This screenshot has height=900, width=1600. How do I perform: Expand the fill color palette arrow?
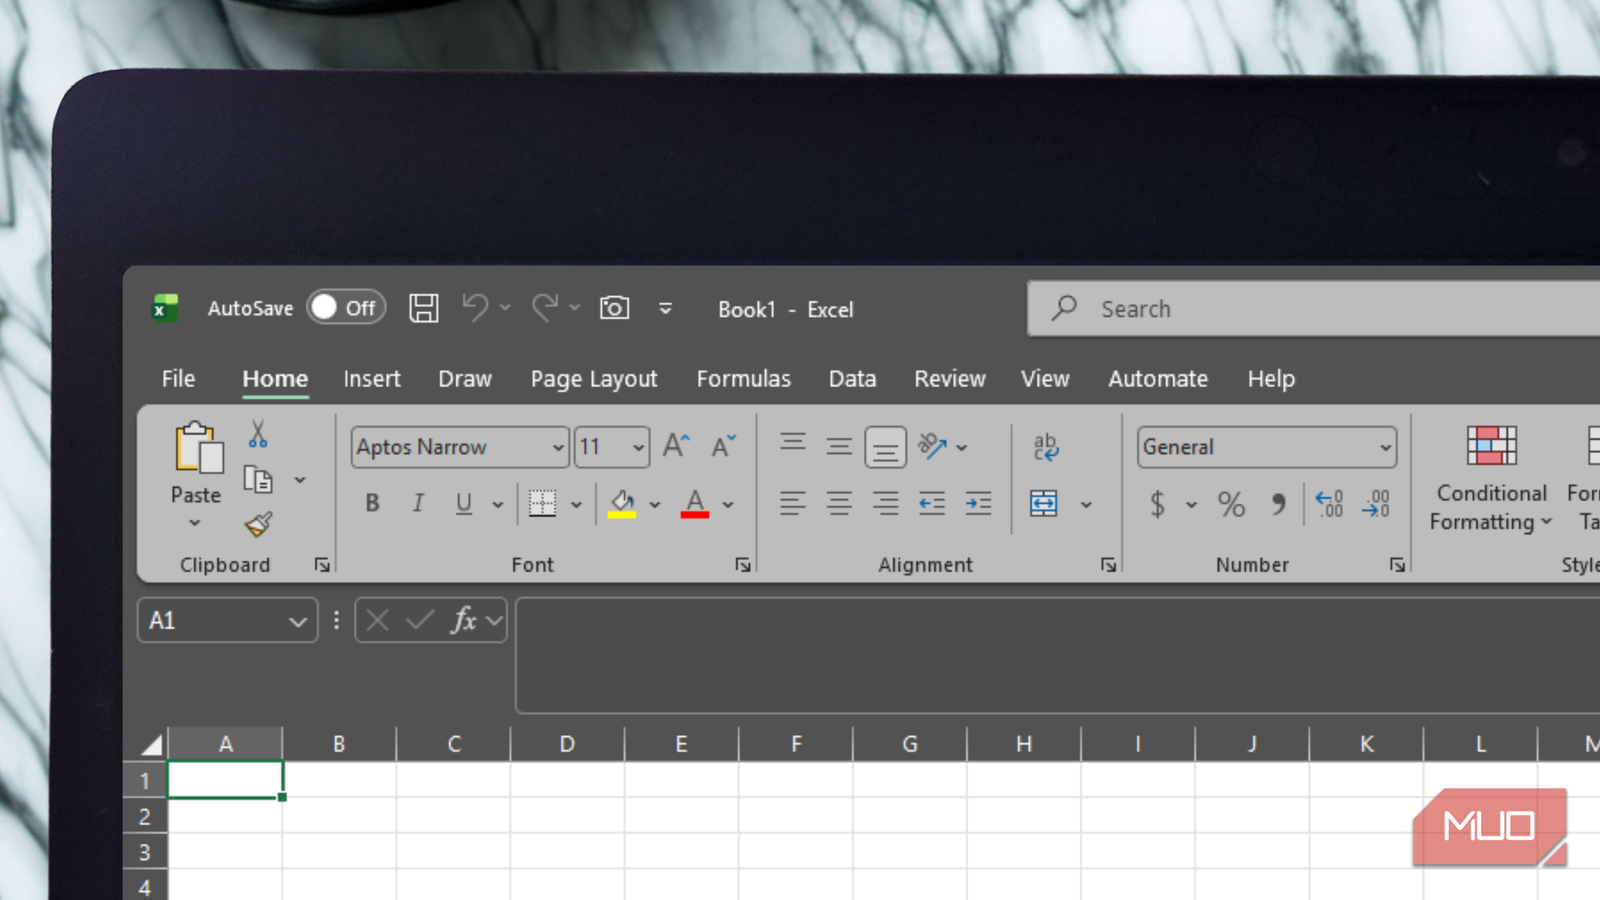655,505
